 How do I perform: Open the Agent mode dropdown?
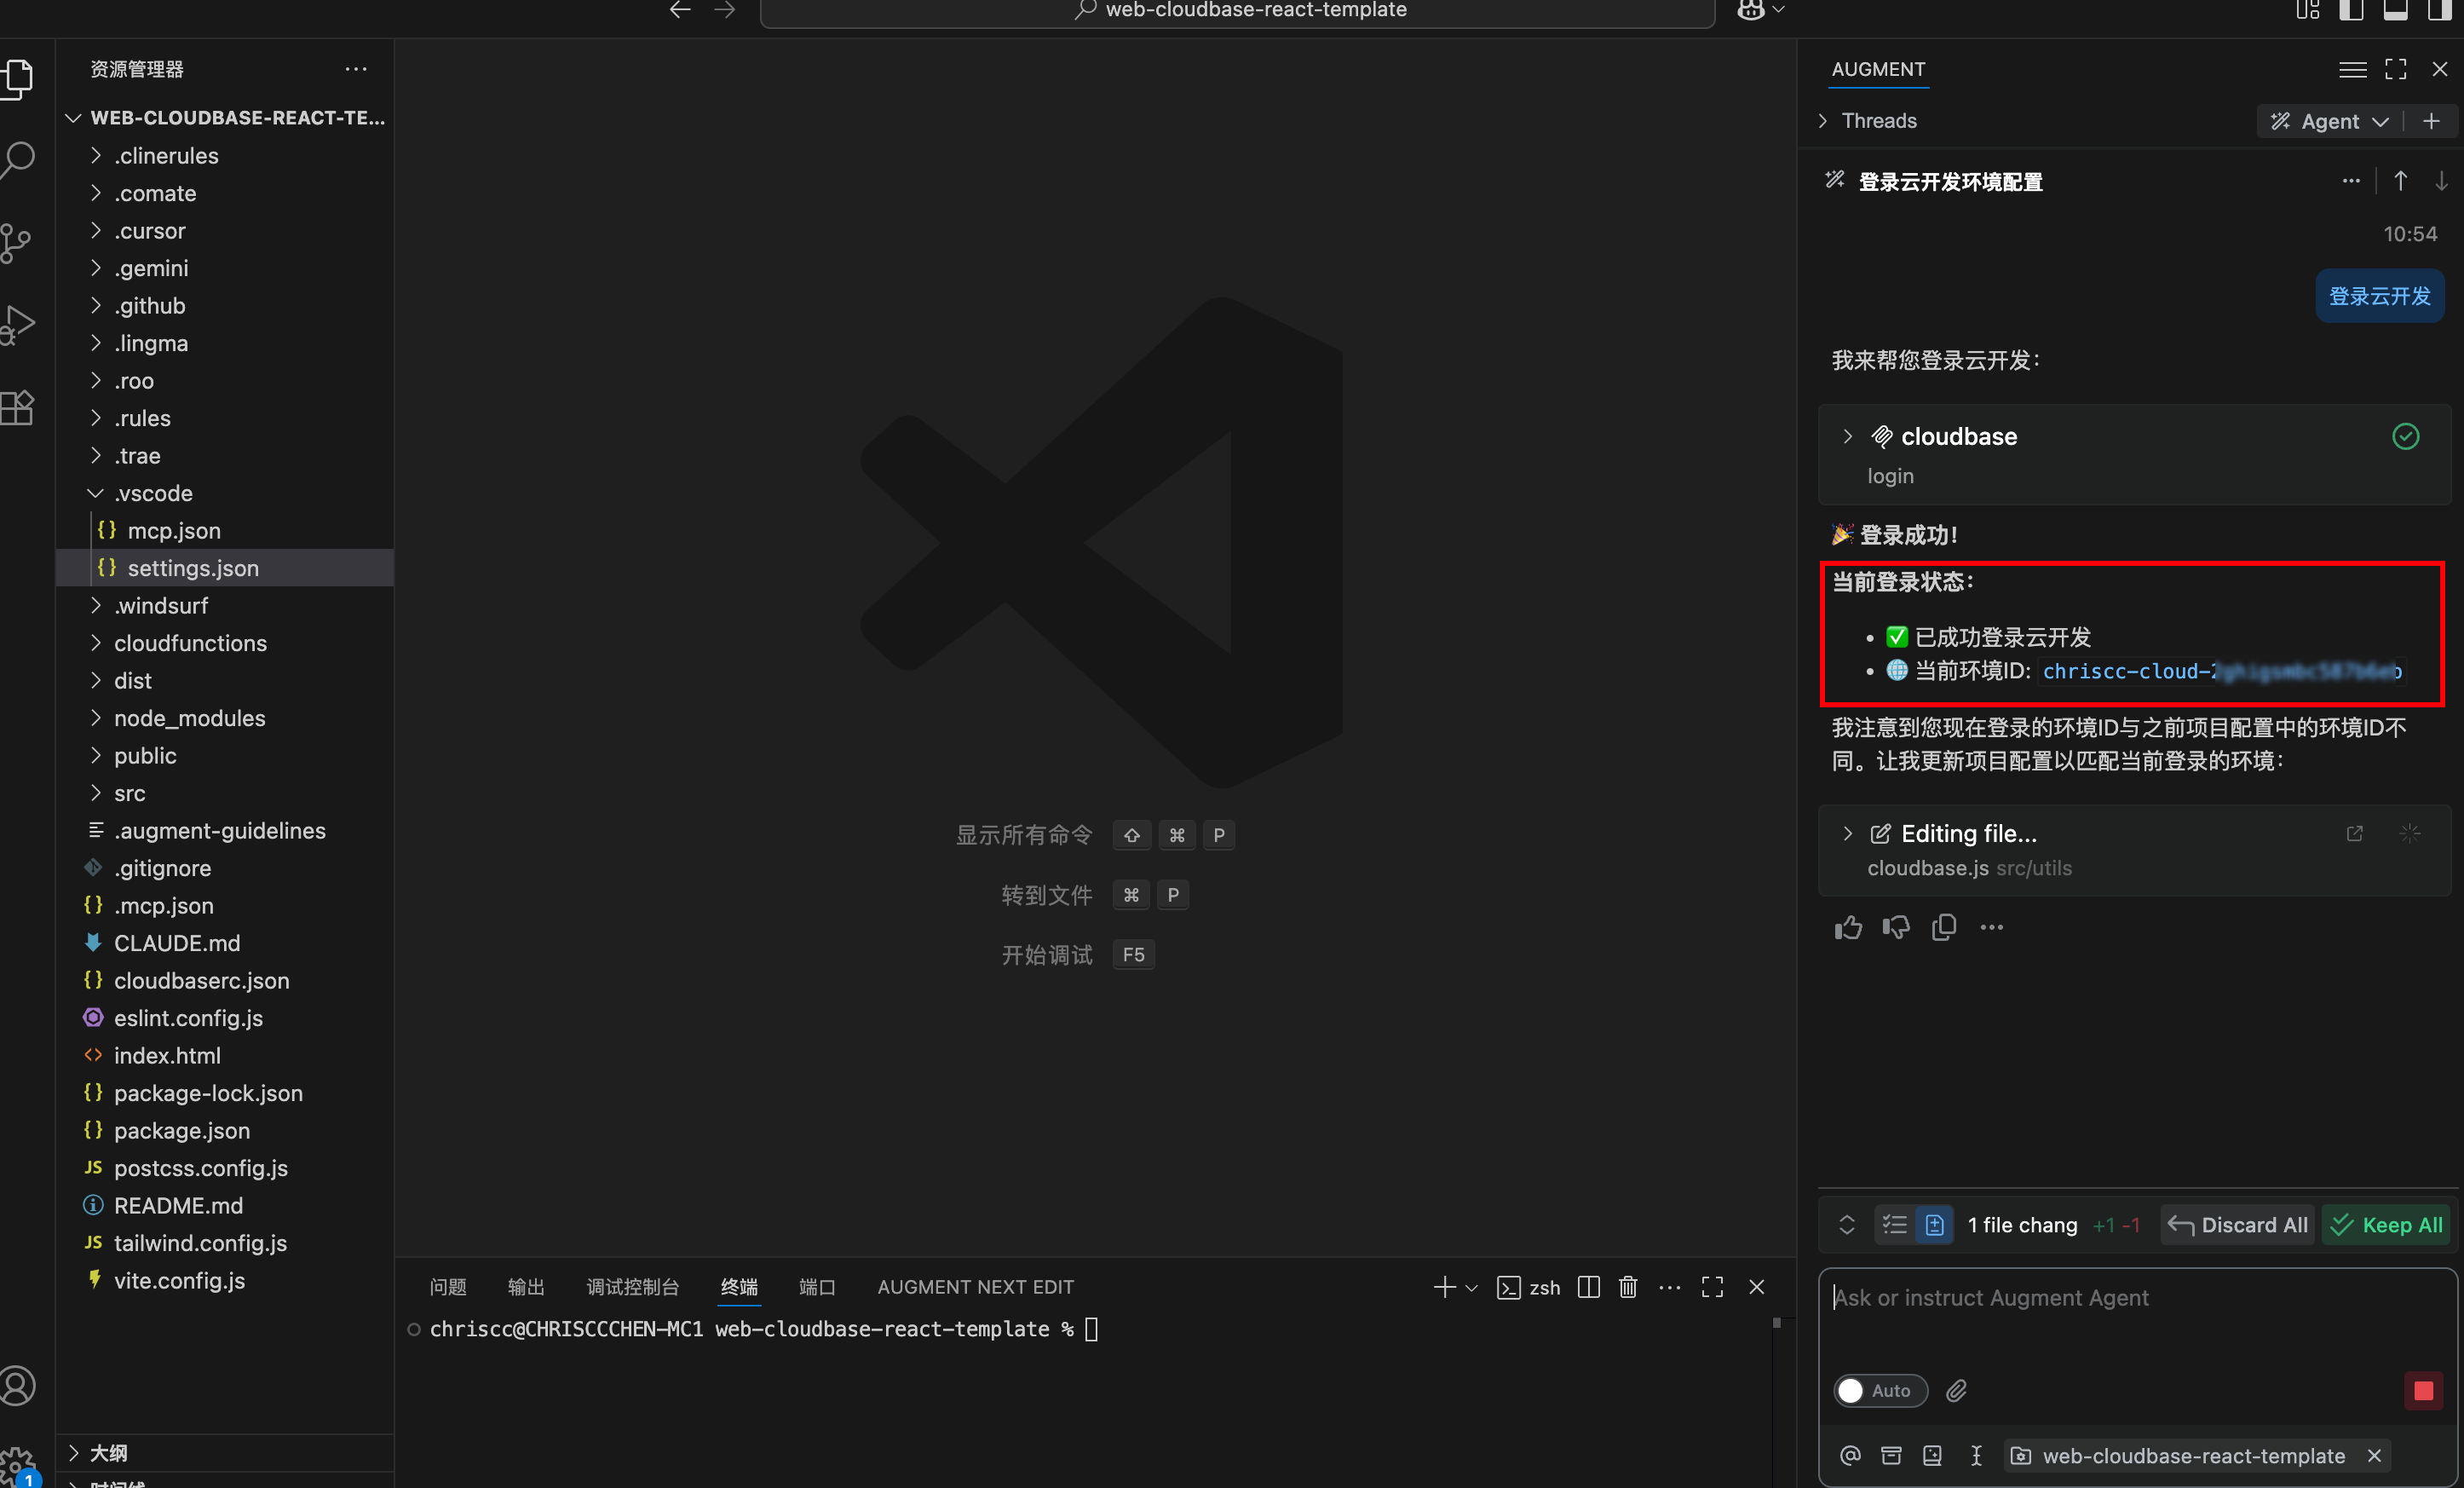pos(2329,121)
